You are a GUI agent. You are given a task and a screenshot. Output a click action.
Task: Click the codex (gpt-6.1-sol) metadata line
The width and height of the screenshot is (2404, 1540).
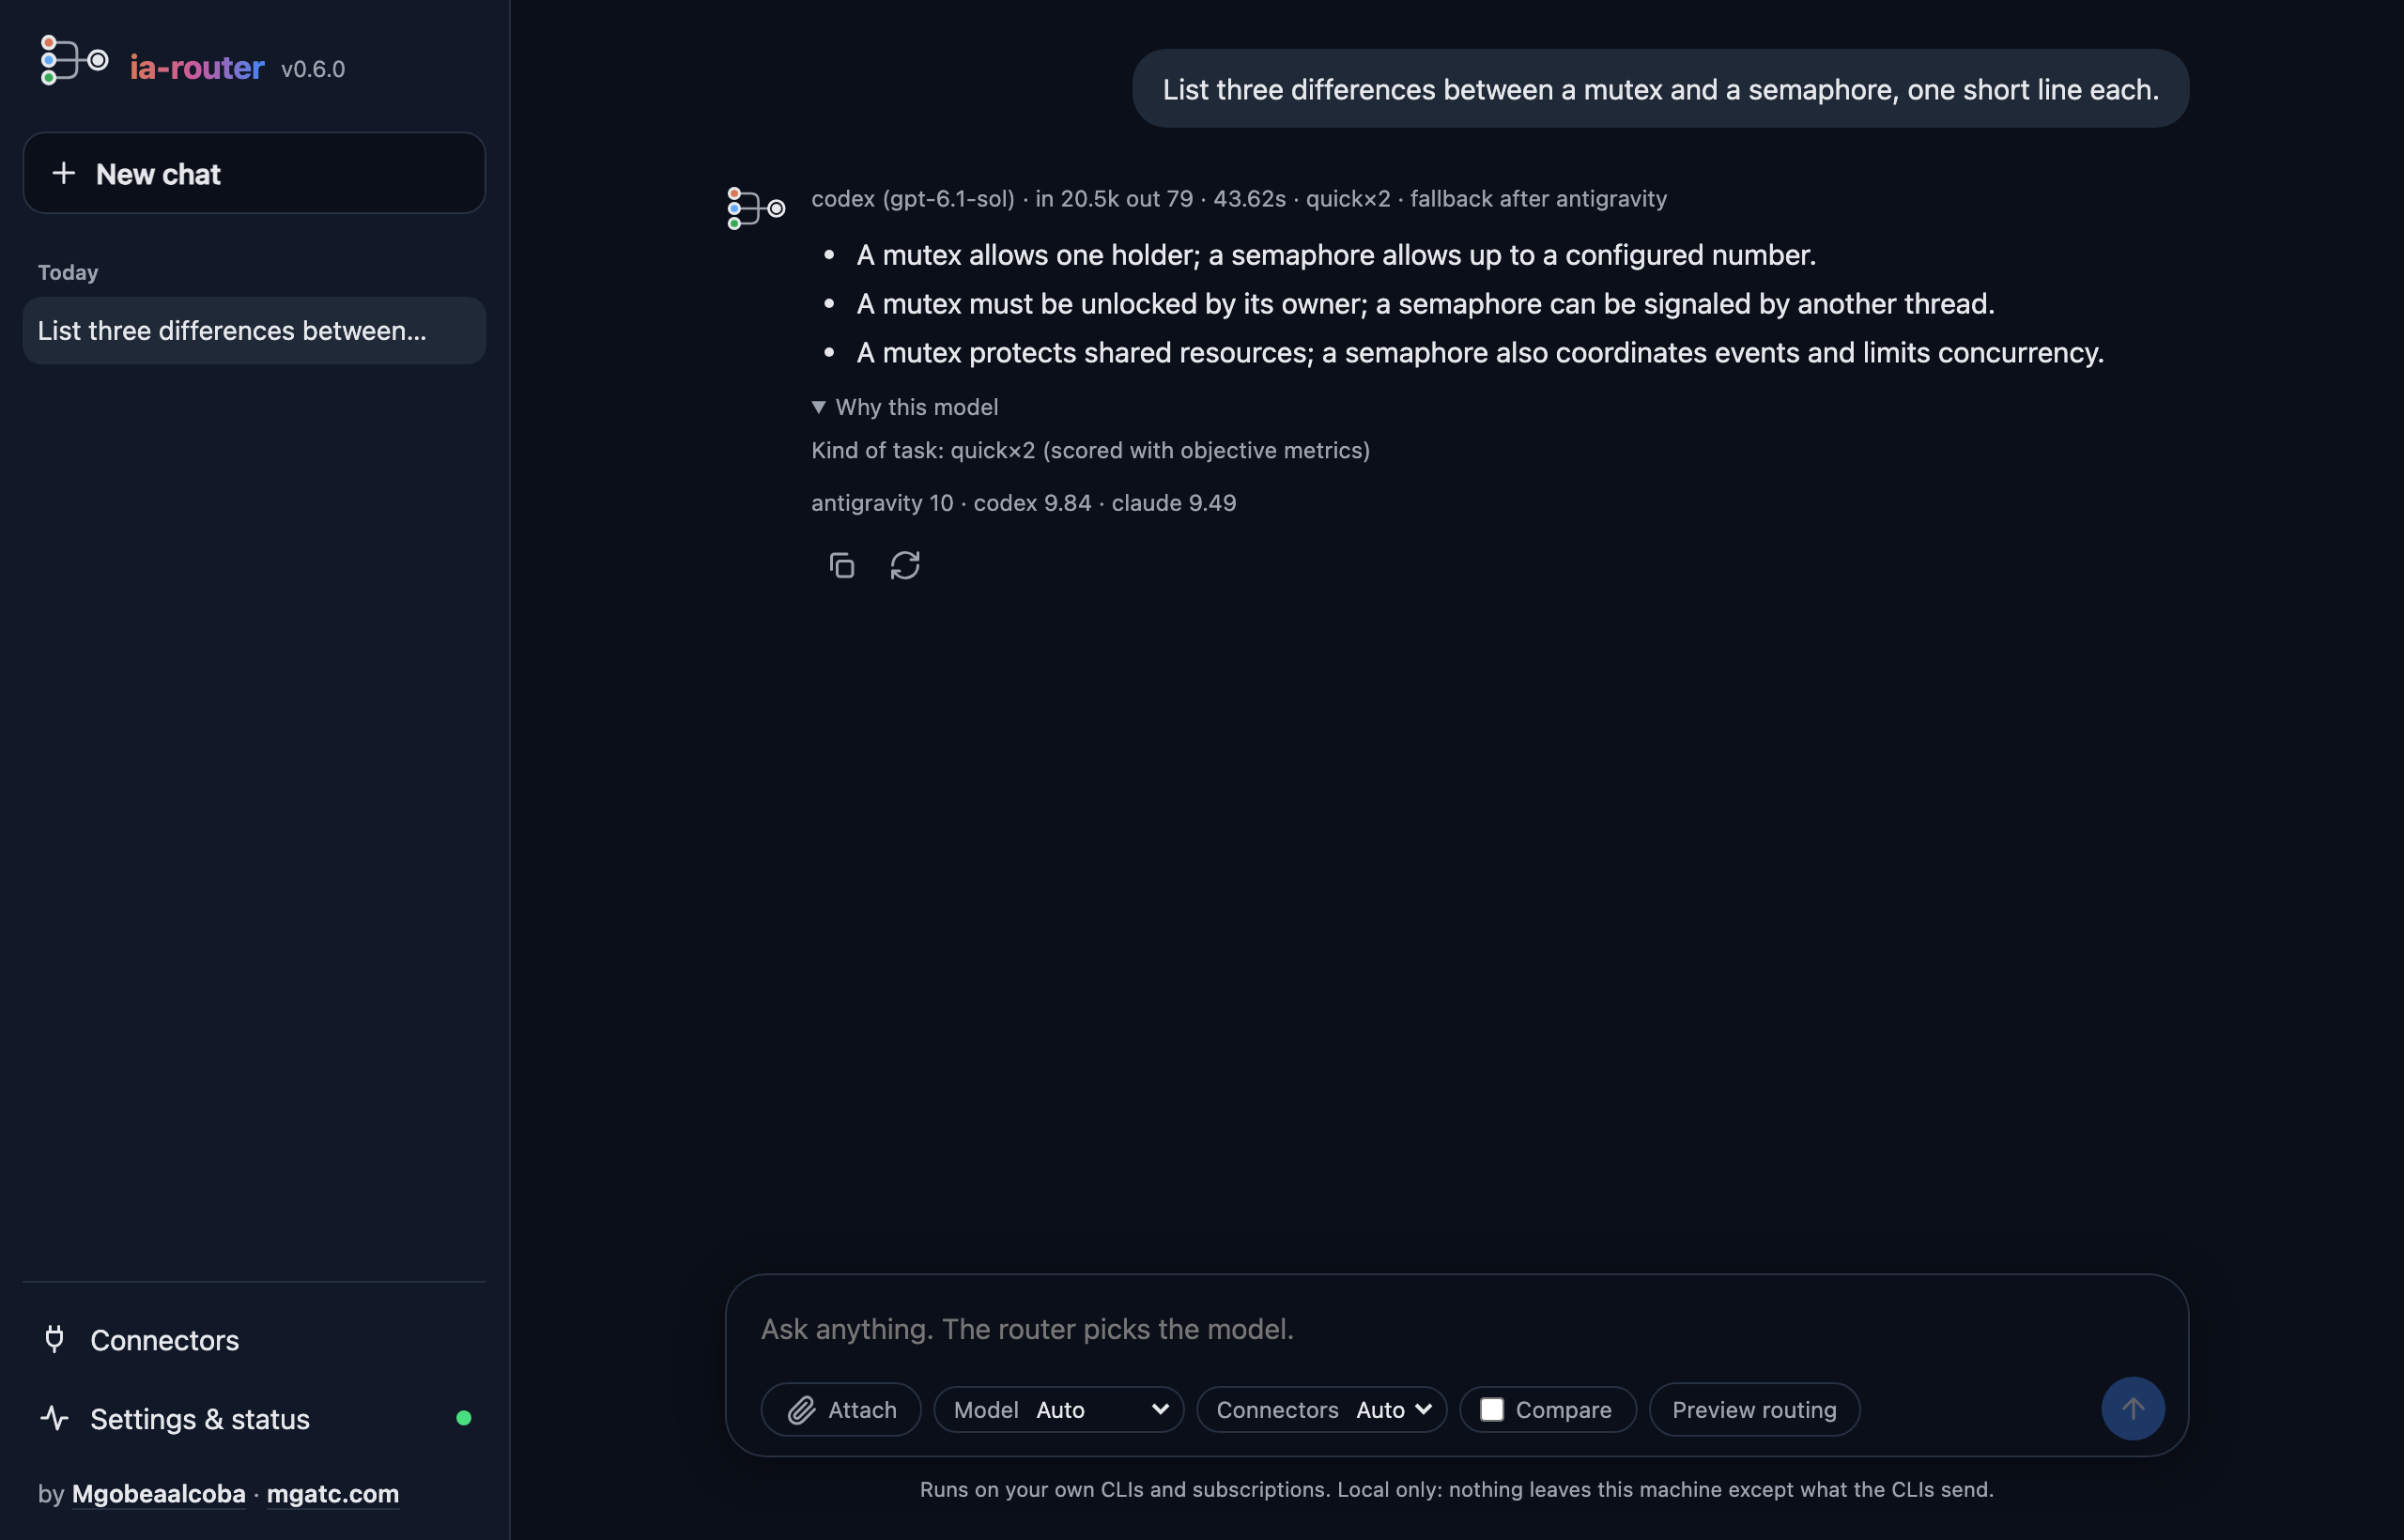1239,199
